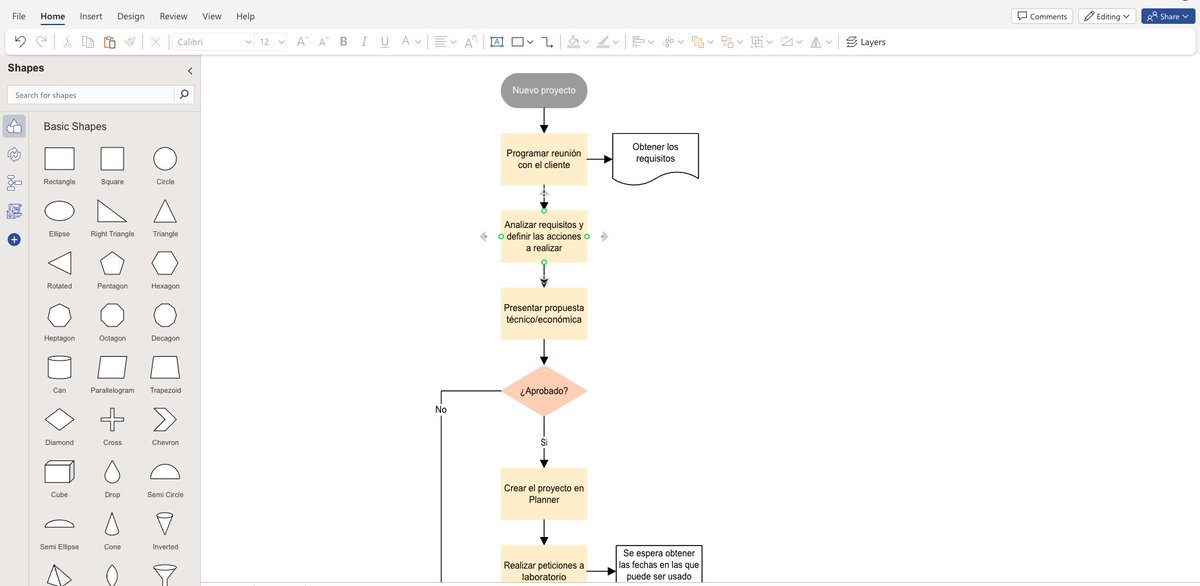Image resolution: width=1200 pixels, height=586 pixels.
Task: Select the Text Box tool
Action: click(x=497, y=41)
